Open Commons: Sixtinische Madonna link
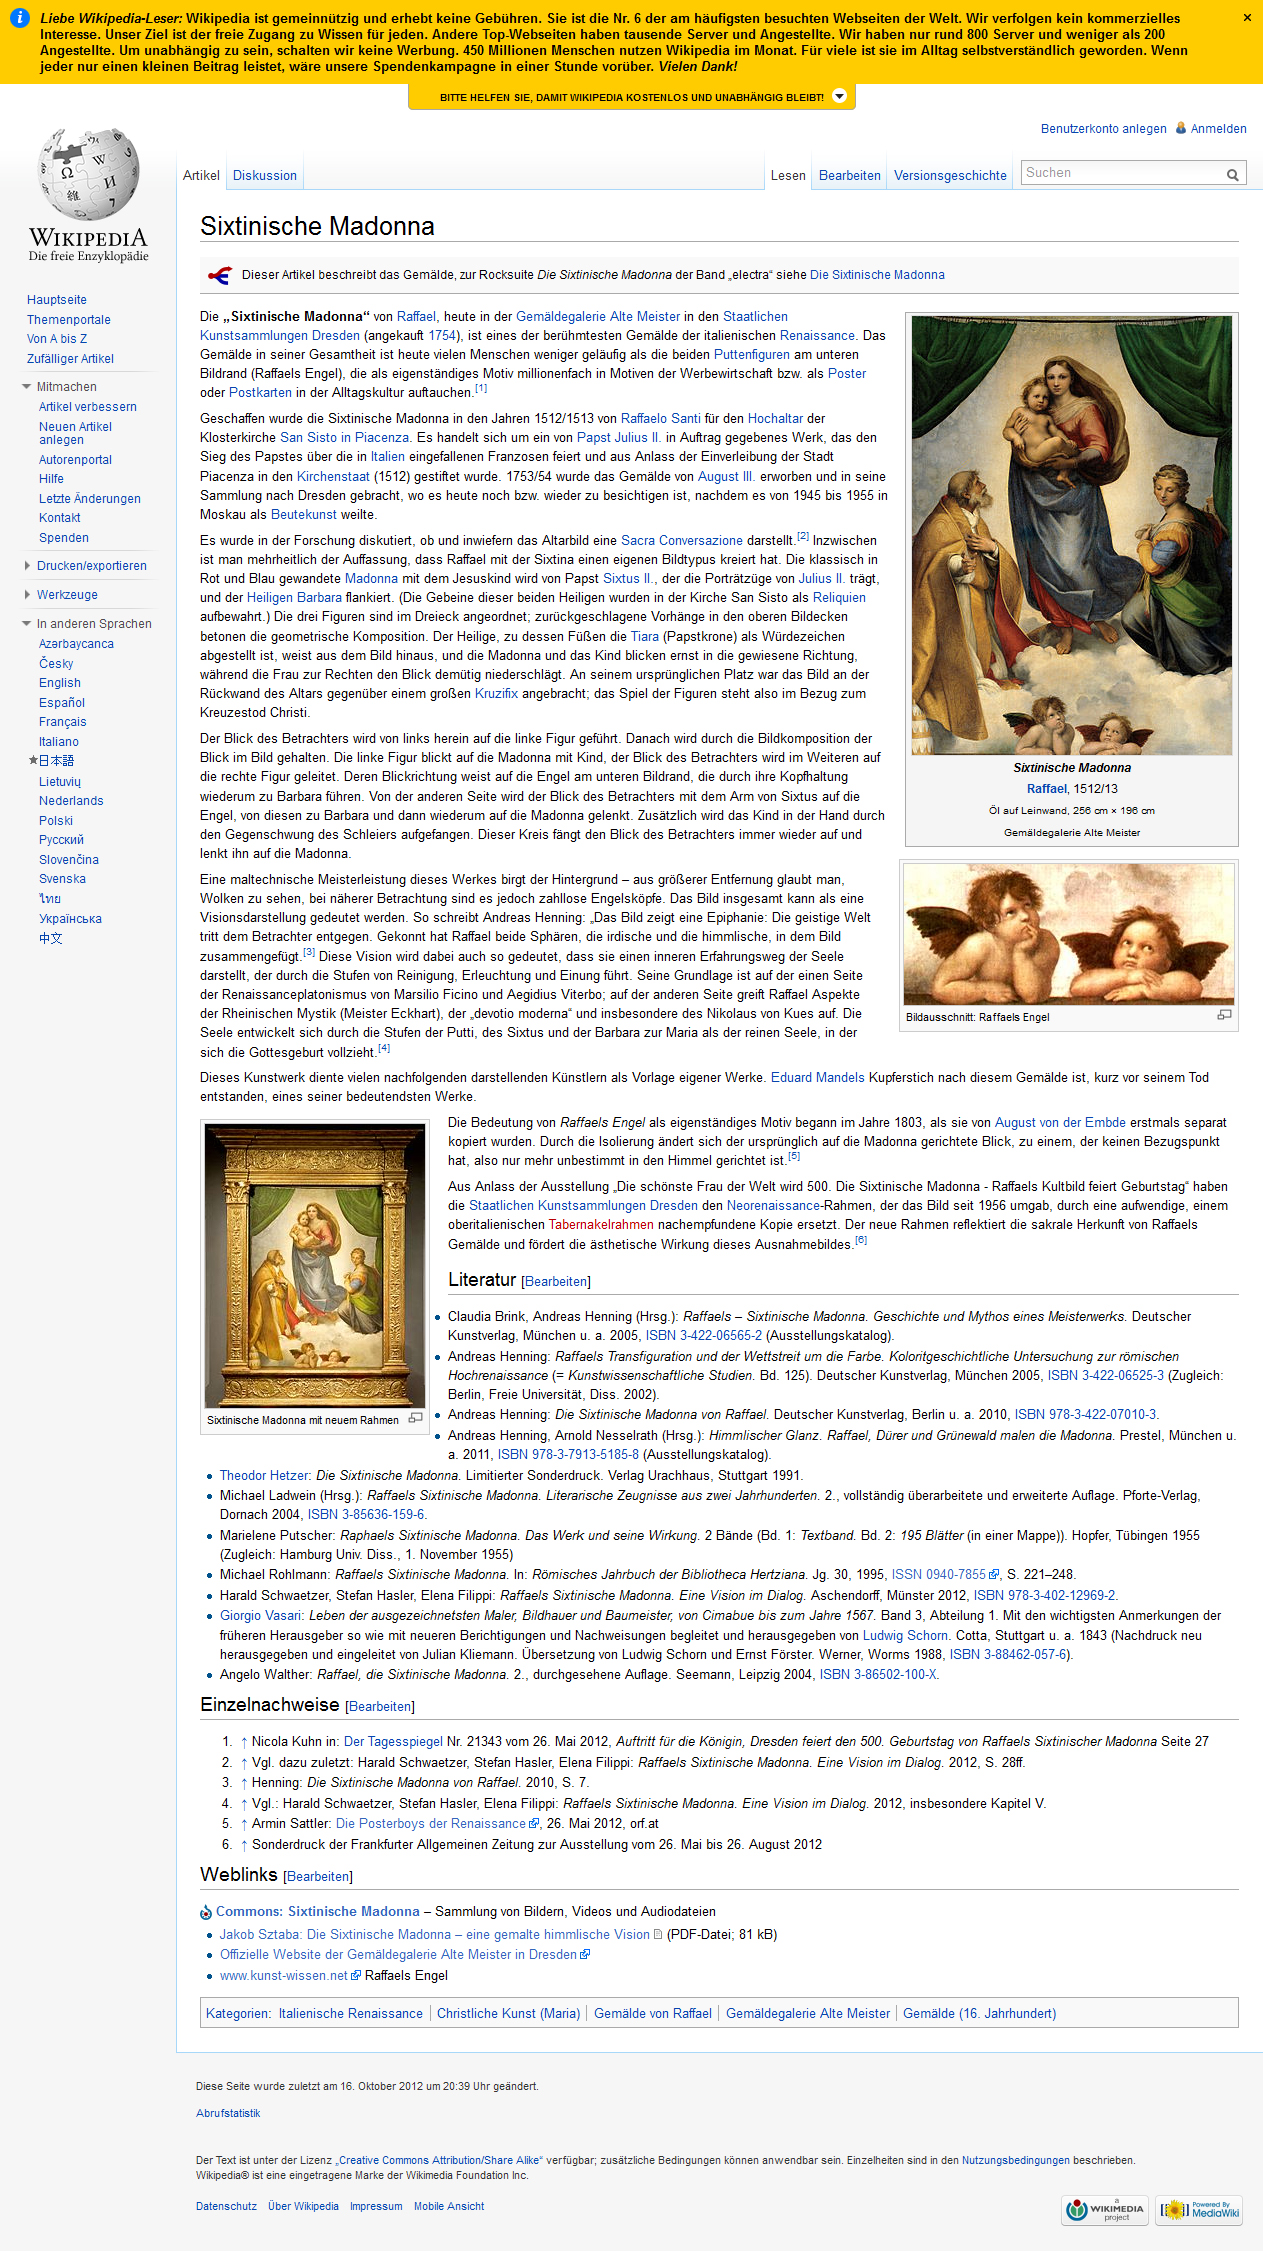This screenshot has height=2251, width=1263. click(318, 1912)
